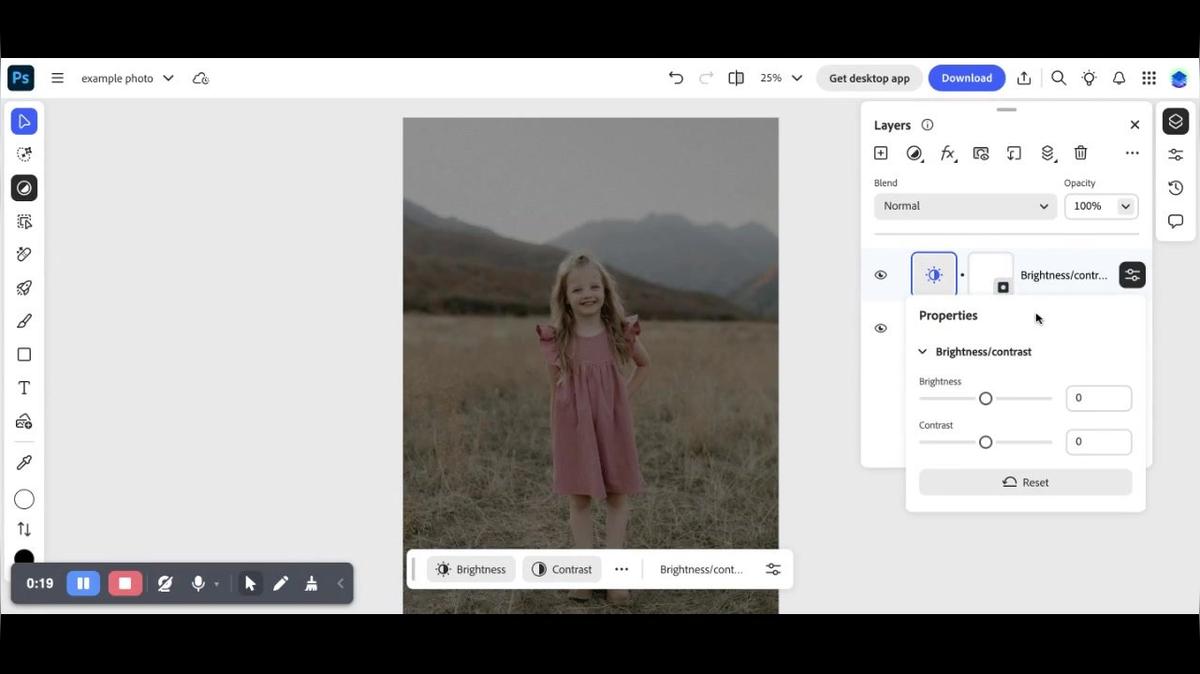Click the Undo arrow icon
1200x674 pixels.
(x=676, y=78)
